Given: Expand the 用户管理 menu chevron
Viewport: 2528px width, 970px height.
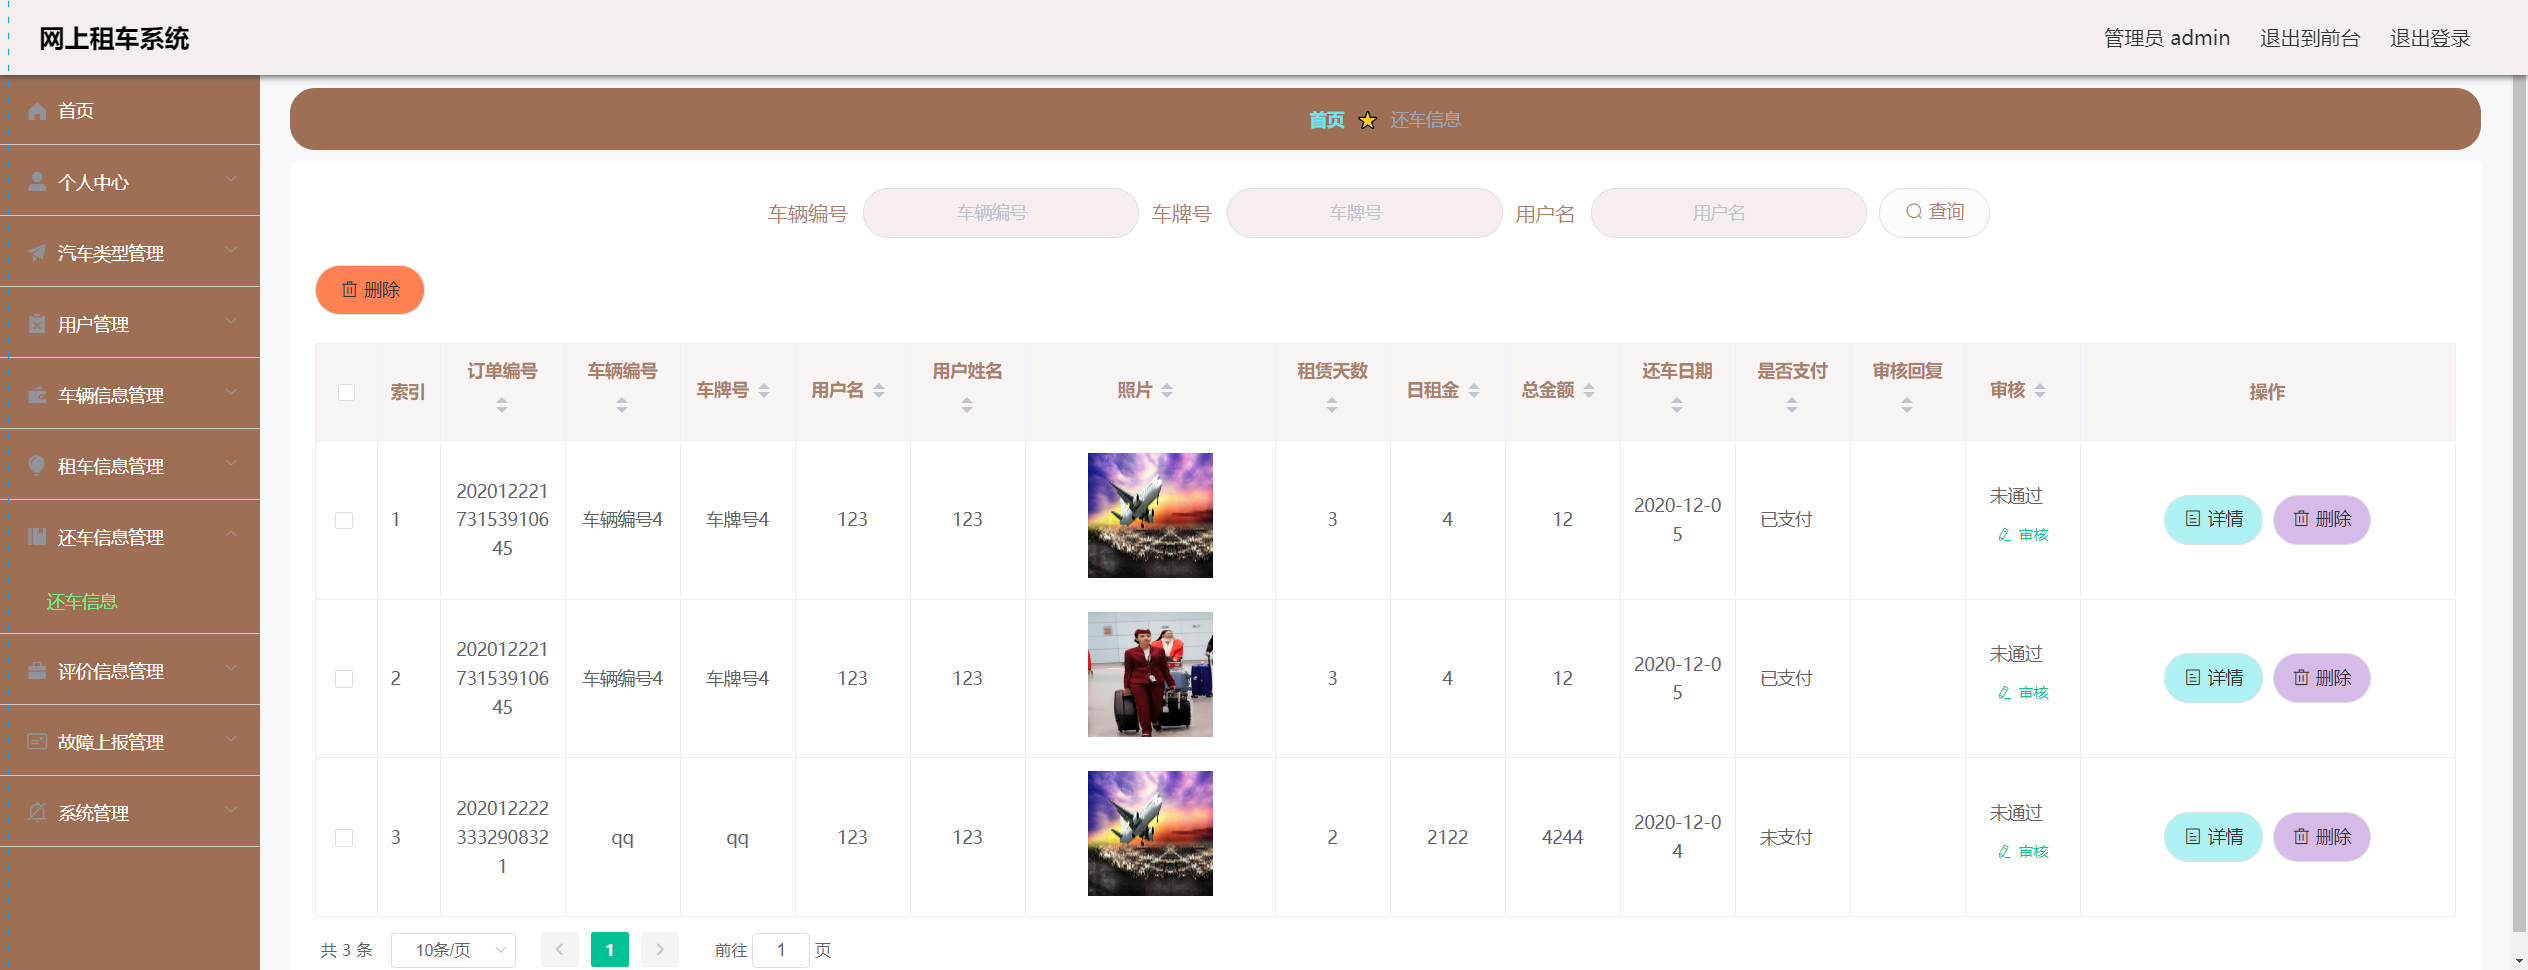Looking at the screenshot, I should coord(231,321).
